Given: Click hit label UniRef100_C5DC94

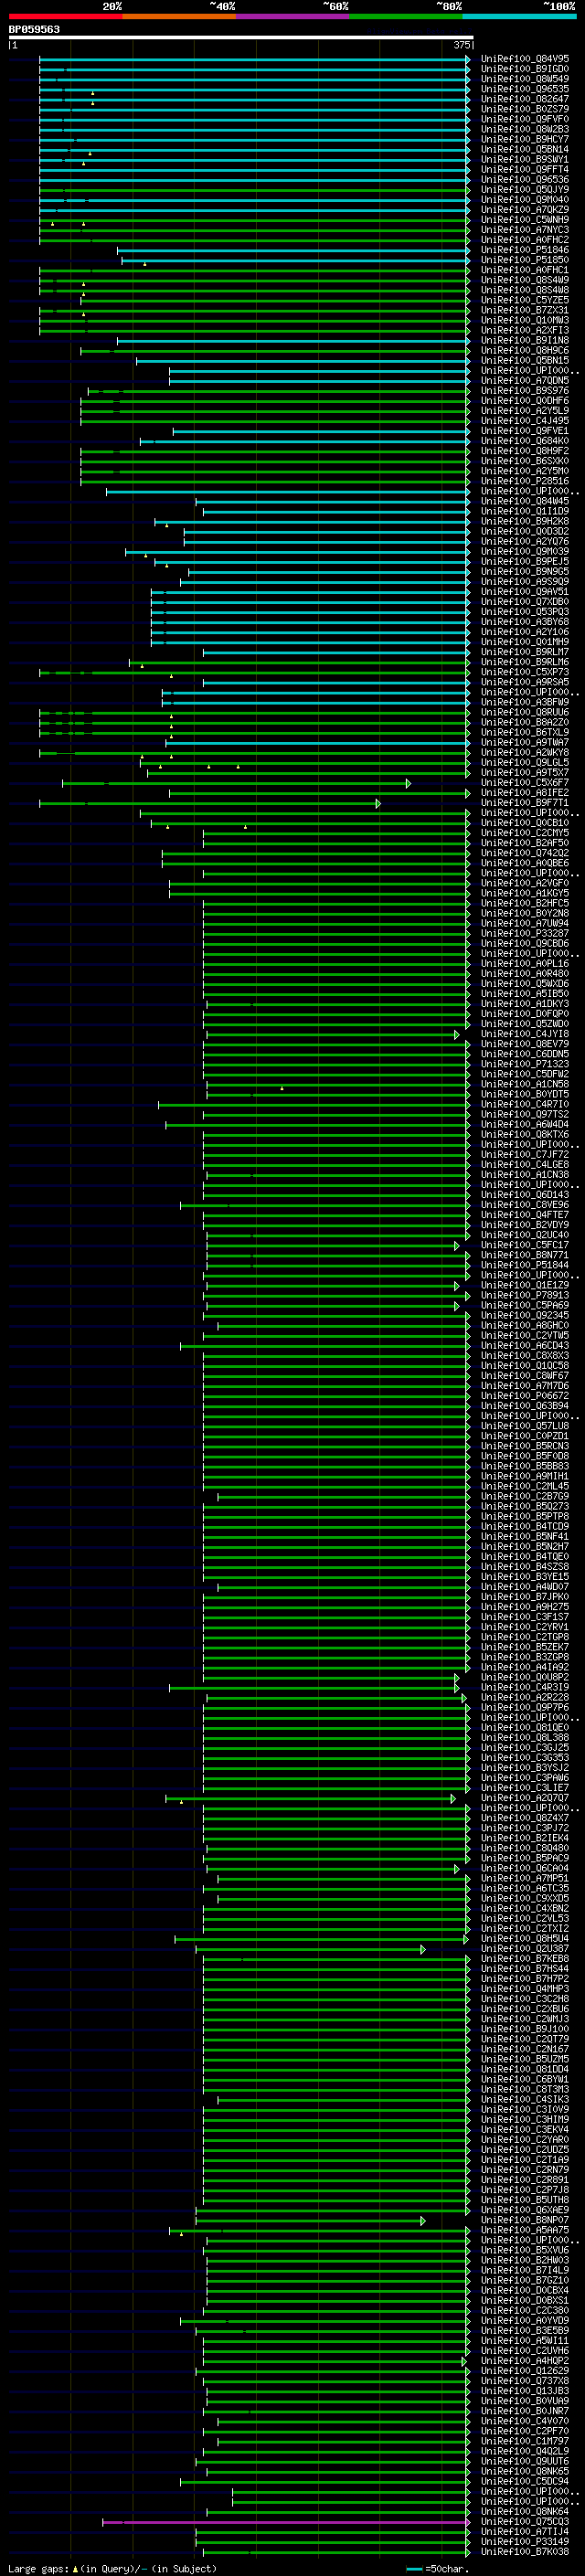Looking at the screenshot, I should coord(525,2482).
